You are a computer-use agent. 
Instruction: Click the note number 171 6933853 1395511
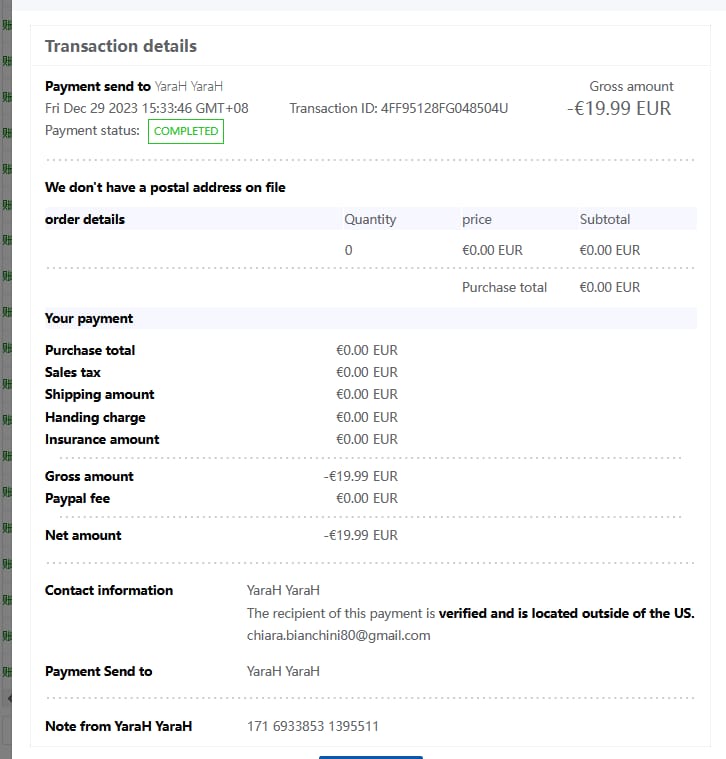click(313, 726)
